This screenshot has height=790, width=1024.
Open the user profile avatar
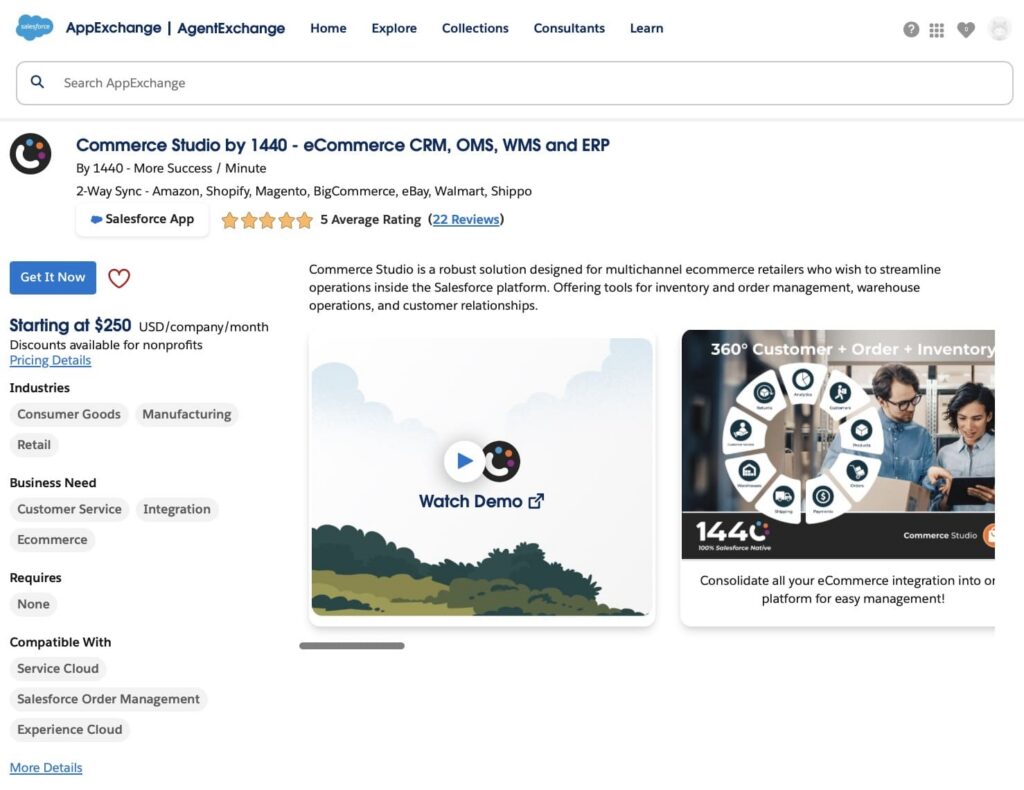click(999, 29)
